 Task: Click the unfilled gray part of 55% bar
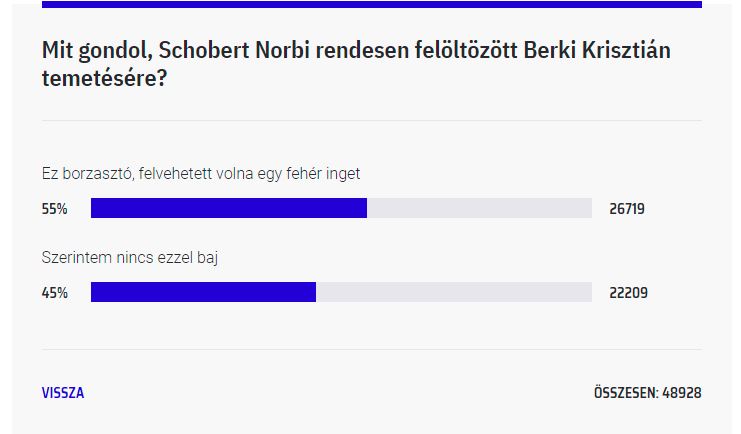tap(480, 208)
